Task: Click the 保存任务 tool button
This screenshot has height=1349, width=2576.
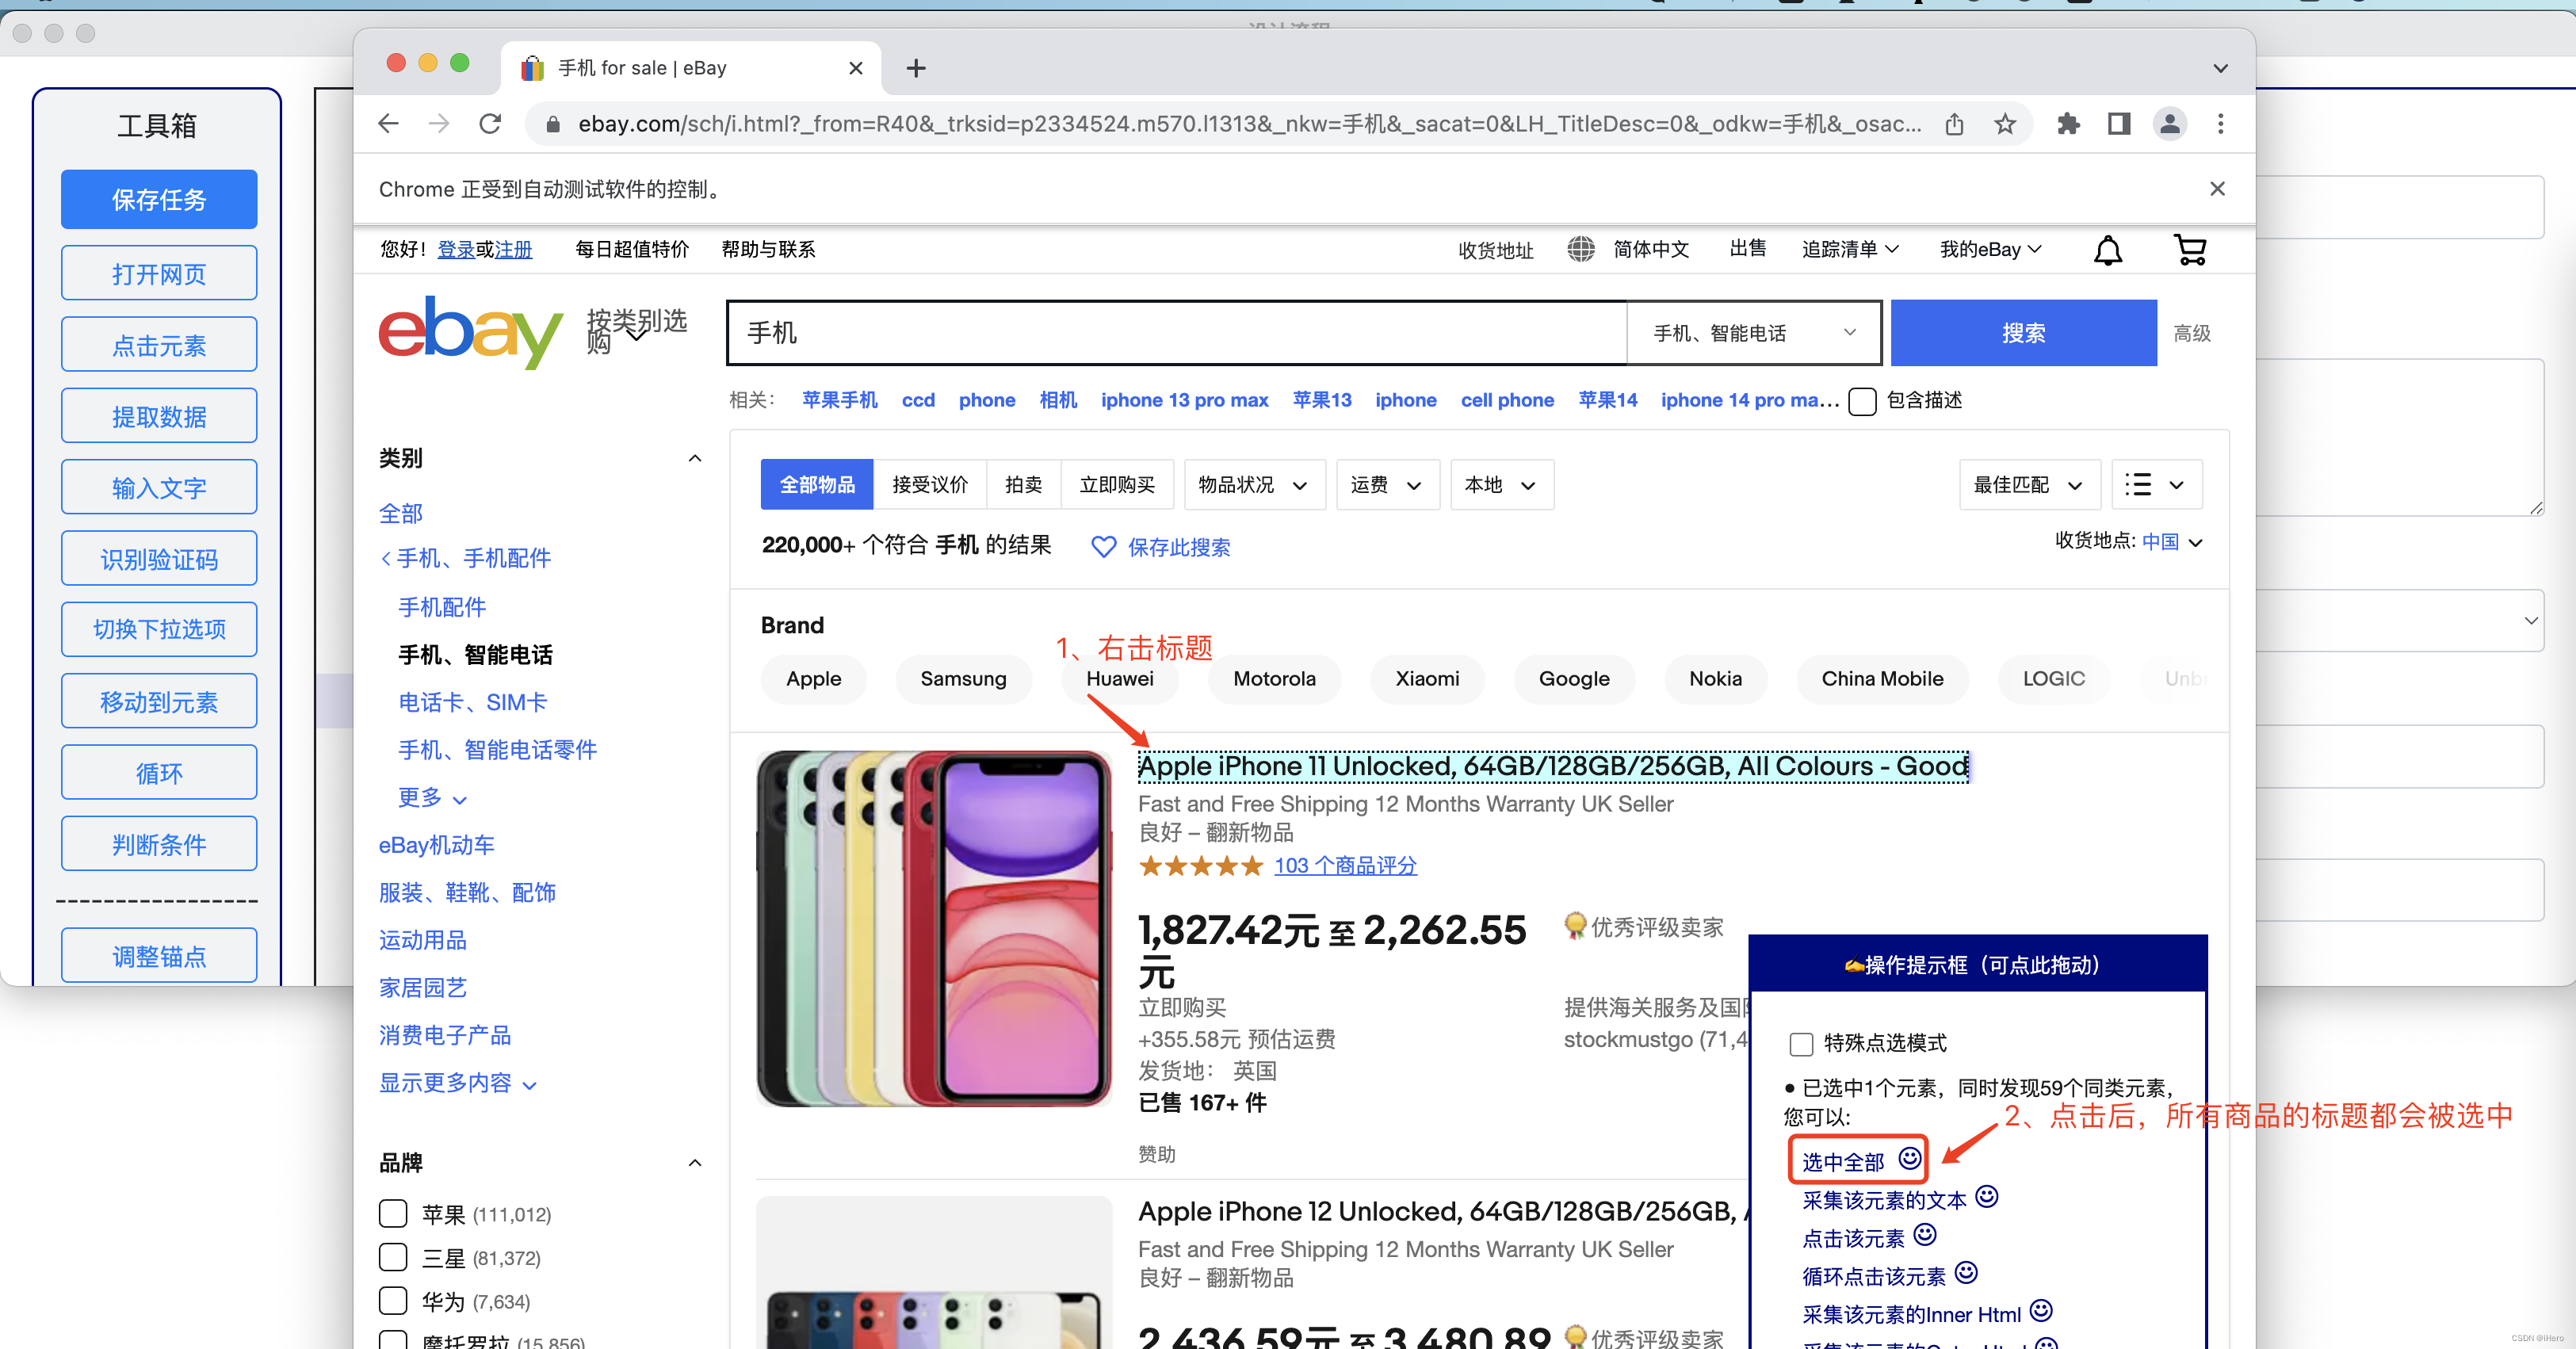Action: (x=160, y=197)
